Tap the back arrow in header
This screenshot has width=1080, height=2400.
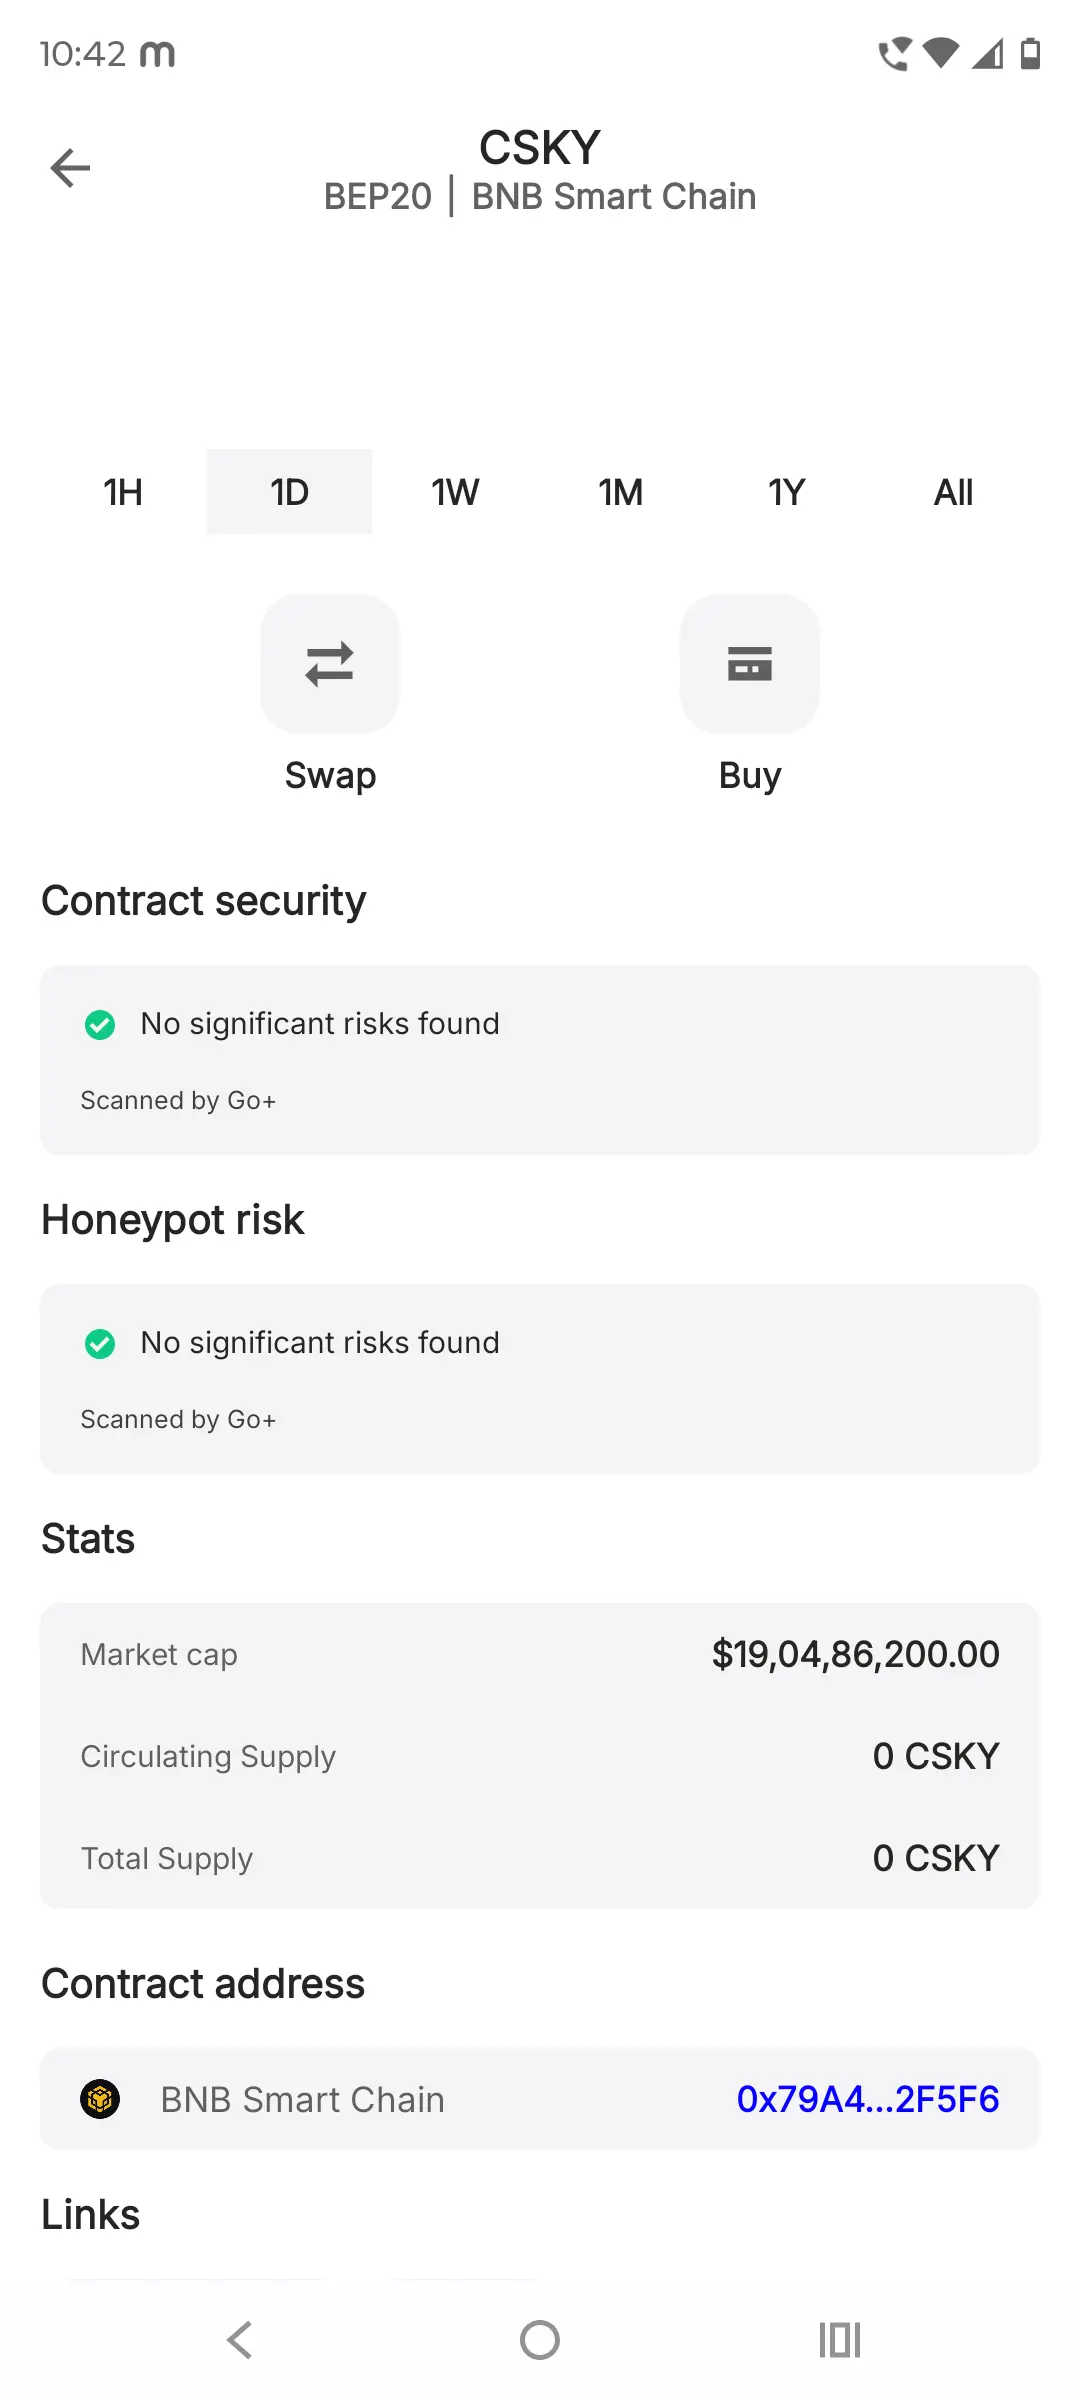click(70, 168)
